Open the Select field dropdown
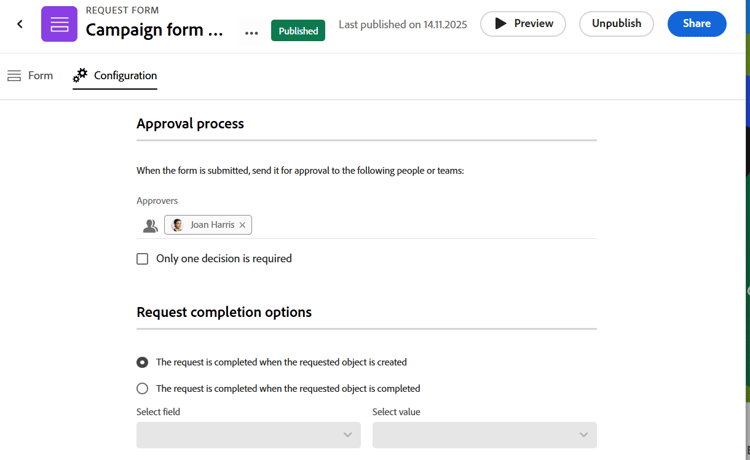The height and width of the screenshot is (460, 750). pos(248,435)
